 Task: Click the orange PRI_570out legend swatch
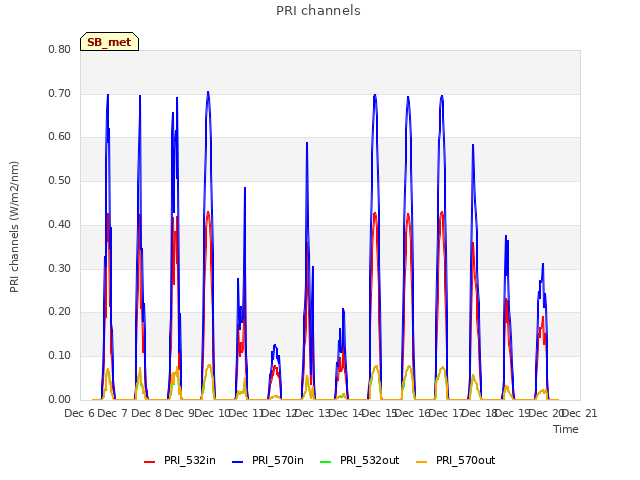[422, 462]
